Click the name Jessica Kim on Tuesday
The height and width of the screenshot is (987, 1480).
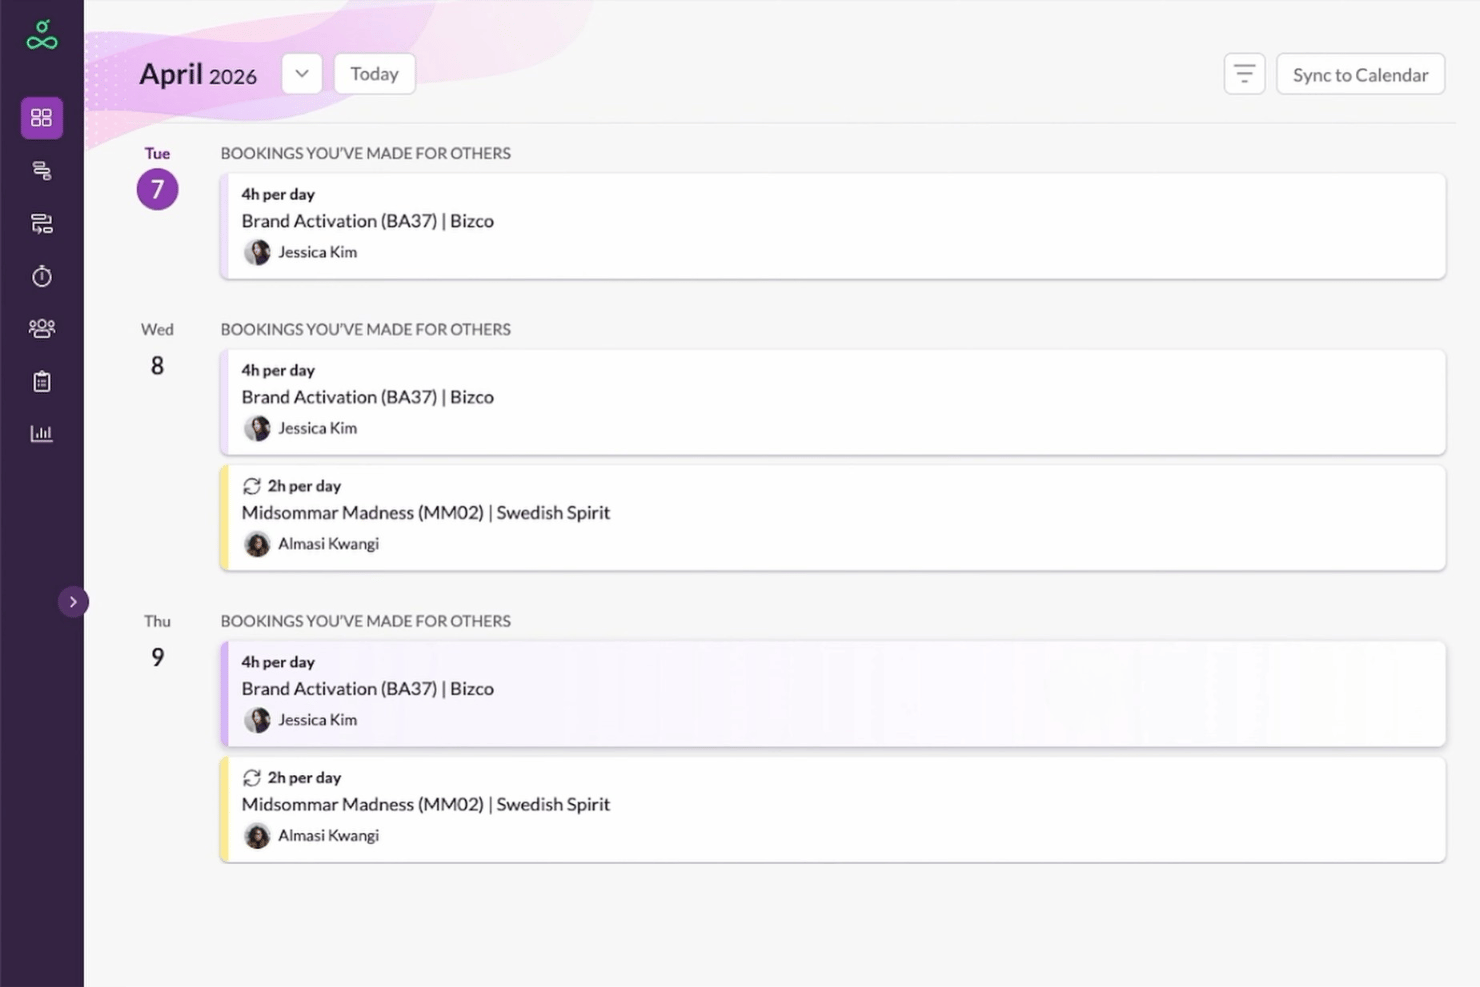click(x=318, y=252)
